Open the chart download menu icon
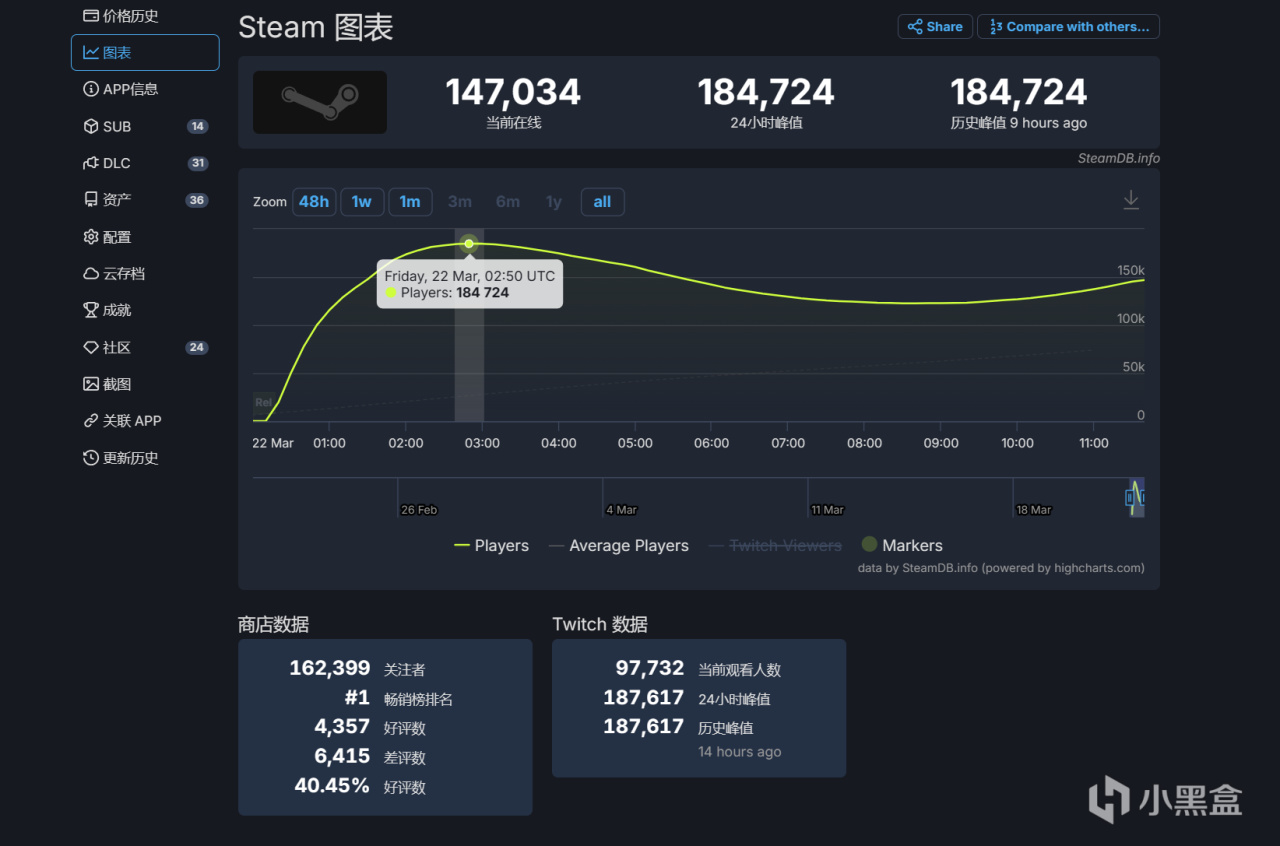 [1131, 200]
